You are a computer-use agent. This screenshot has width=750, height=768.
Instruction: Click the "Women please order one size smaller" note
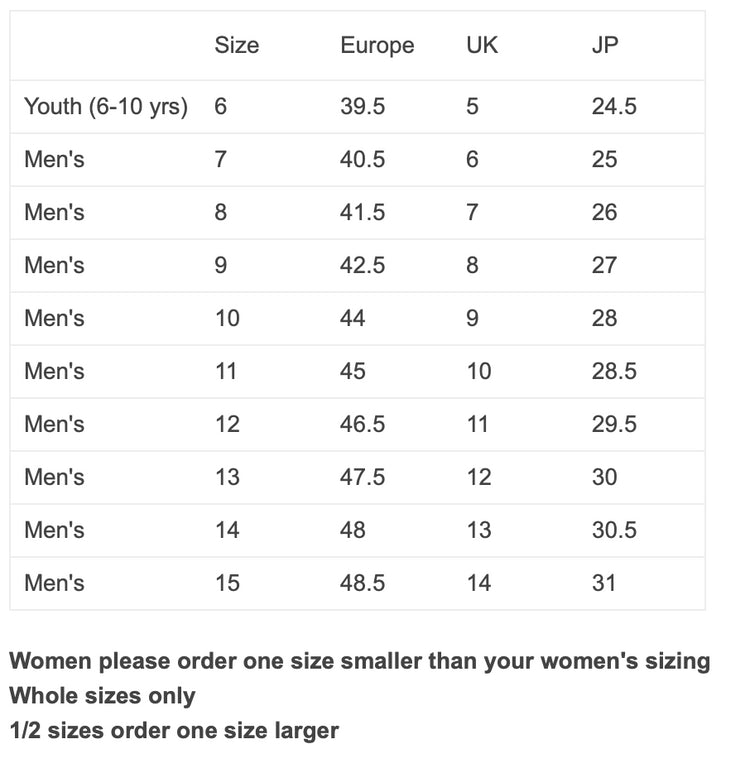(x=359, y=662)
